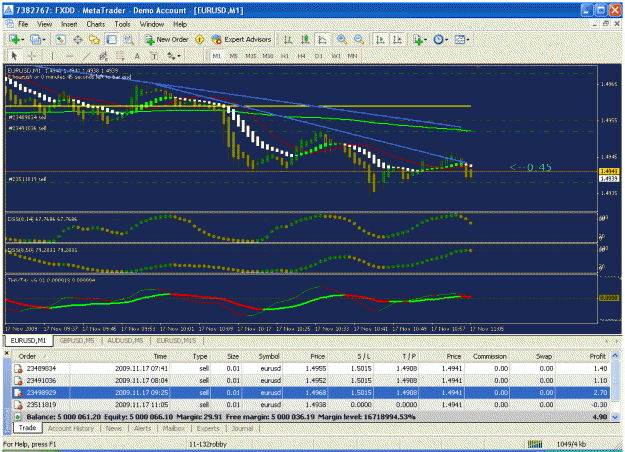Click the New Order button
Viewport: 625px width, 452px height.
pos(167,39)
